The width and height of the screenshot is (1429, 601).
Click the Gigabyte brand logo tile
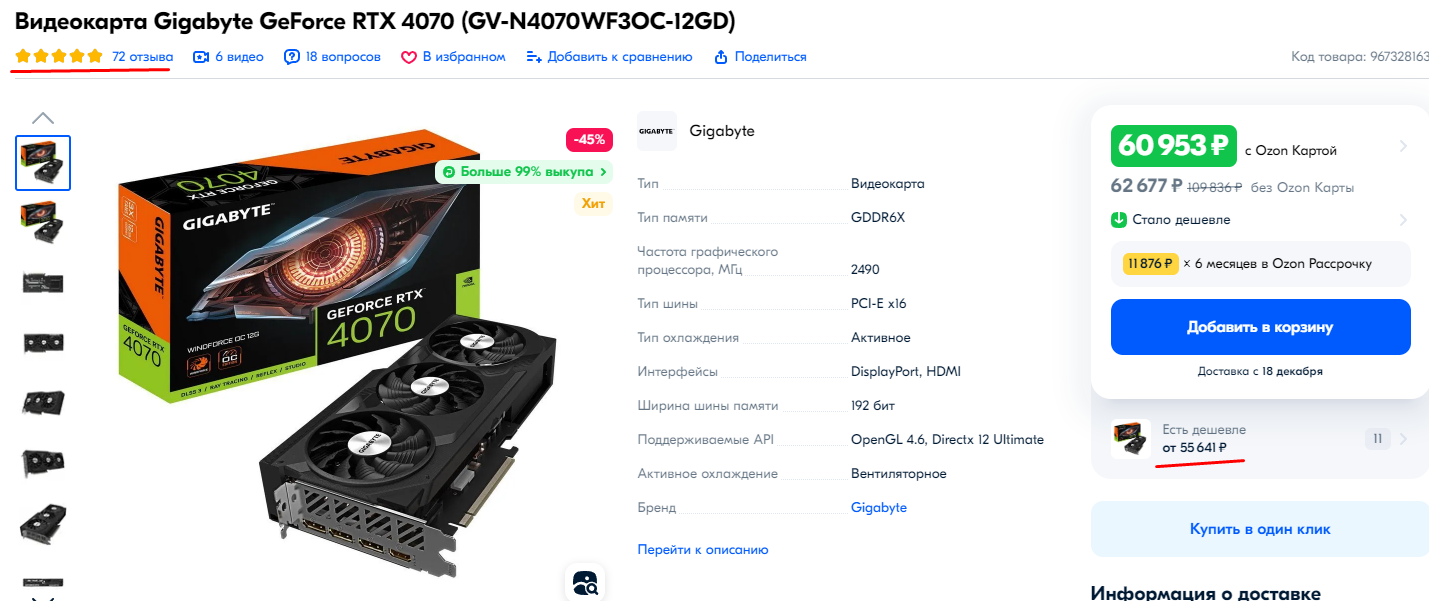[x=657, y=131]
